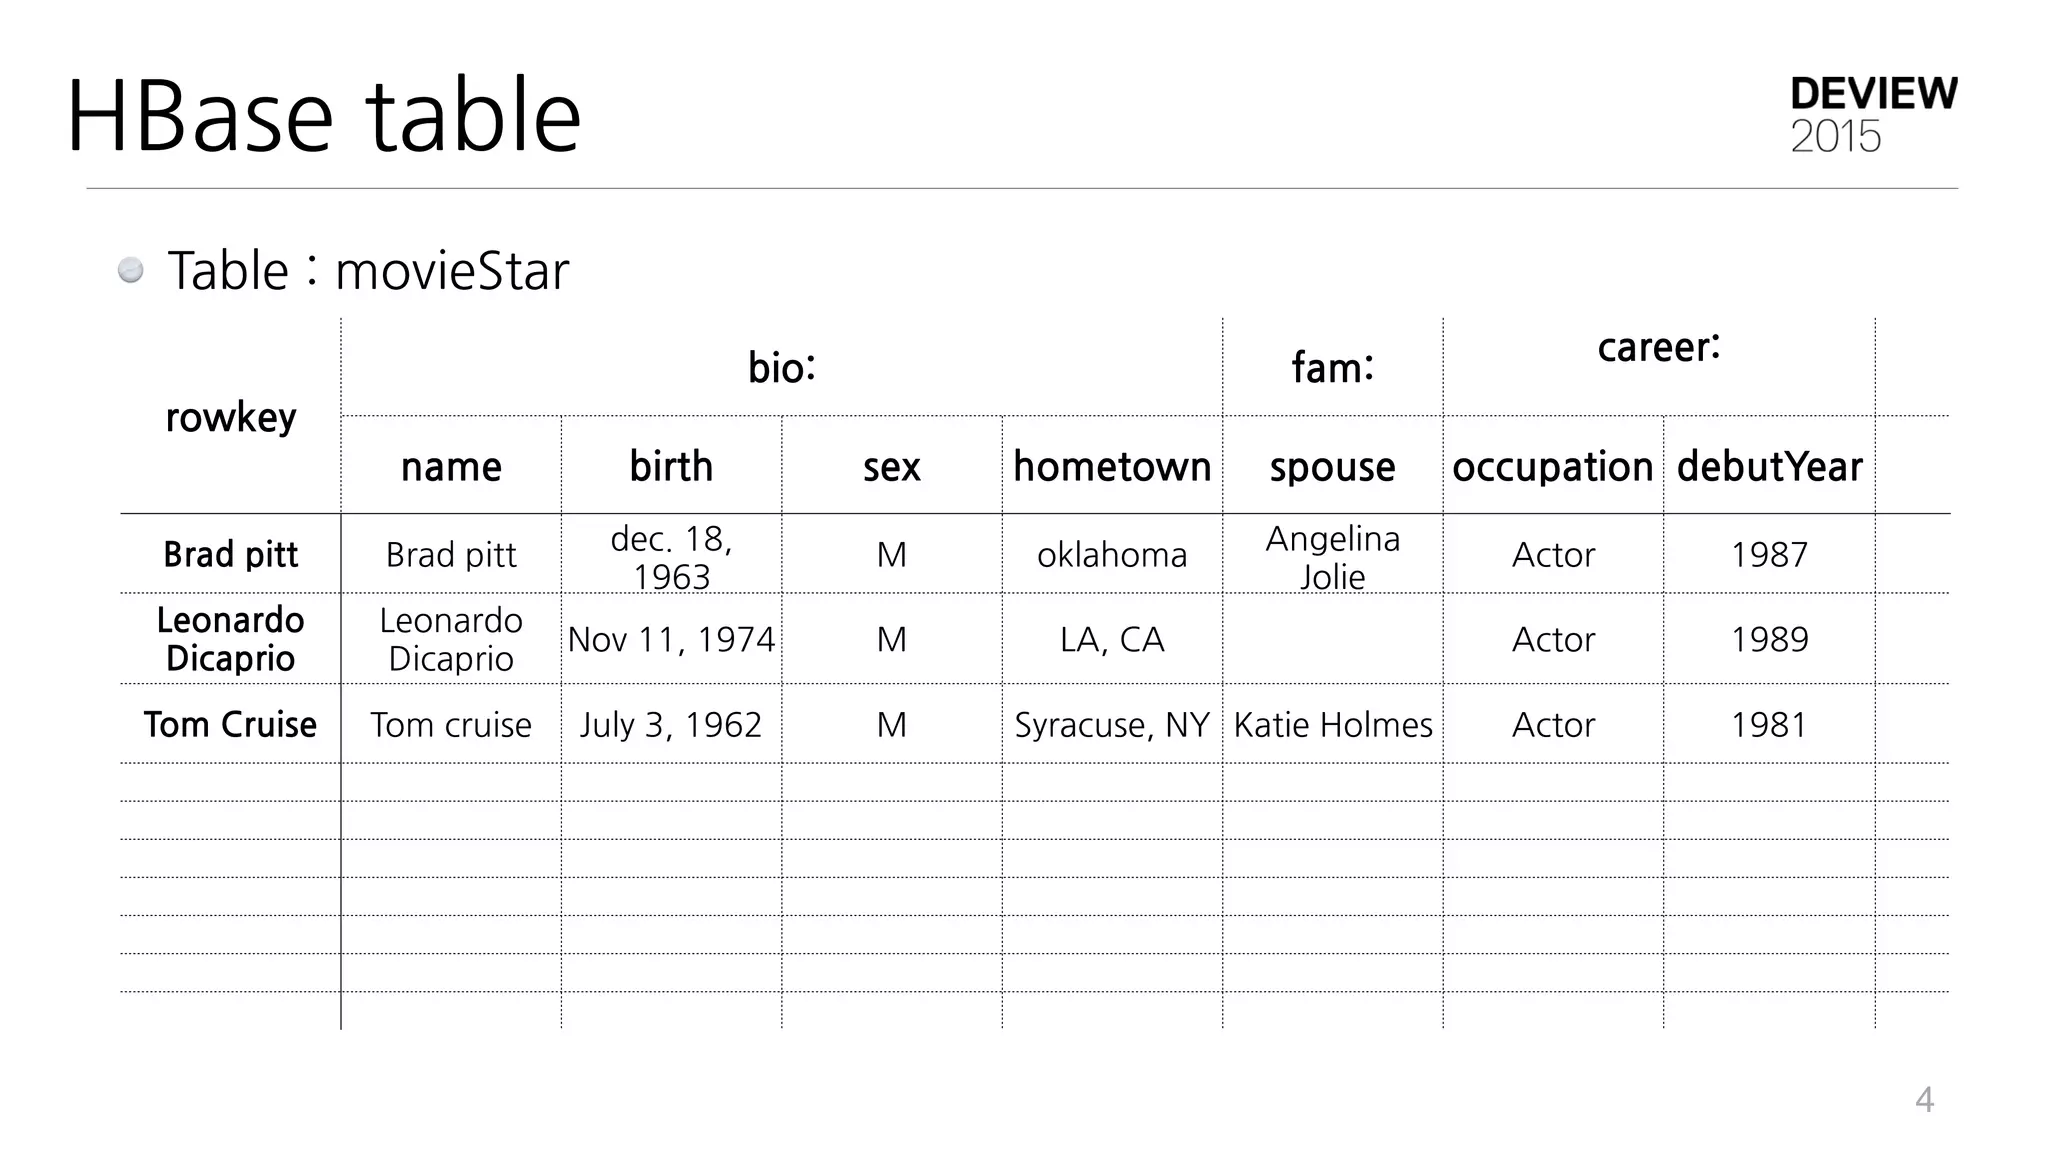
Task: Click the 1987 debutYear cell
Action: click(x=1770, y=554)
